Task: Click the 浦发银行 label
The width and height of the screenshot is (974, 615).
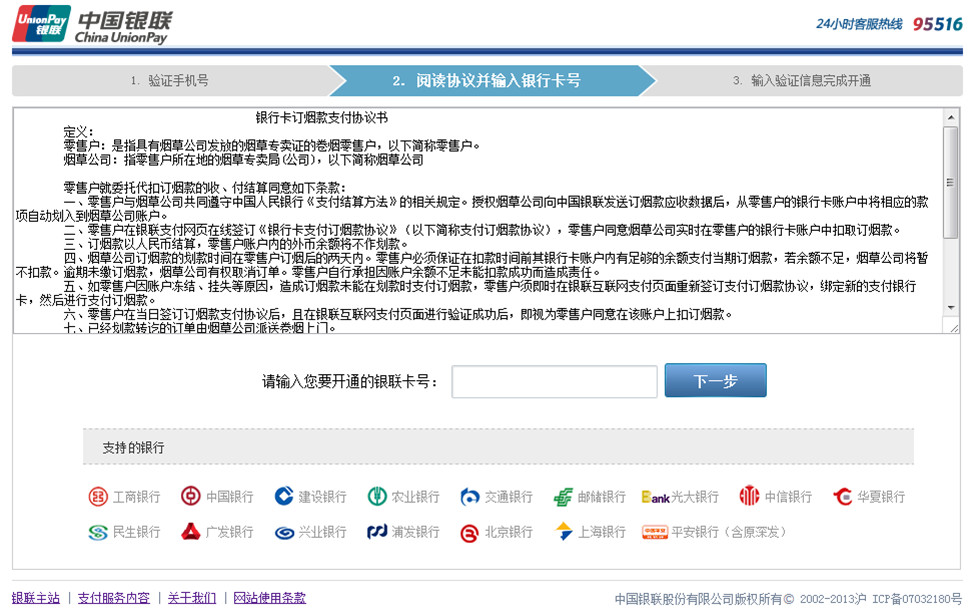Action: (416, 532)
